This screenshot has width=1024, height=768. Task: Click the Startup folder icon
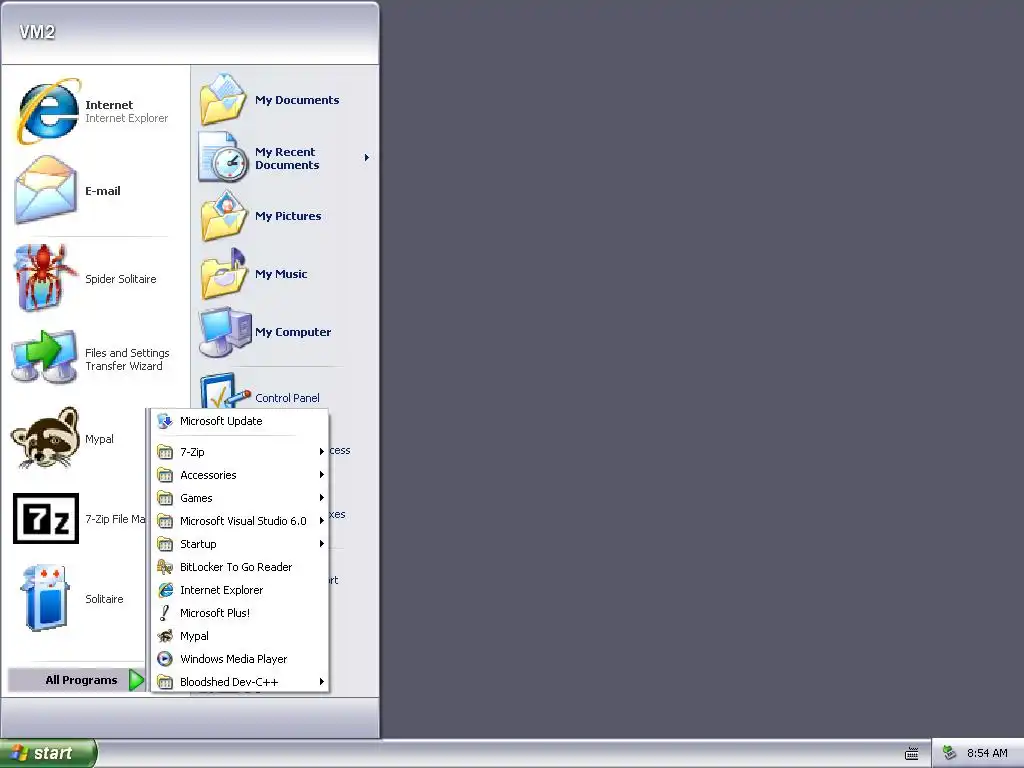coord(165,544)
